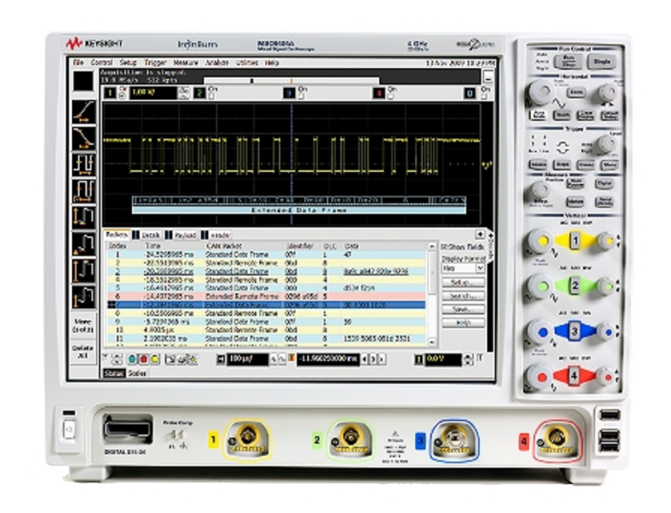Viewport: 671px width, 513px height.
Task: Click the Search button beside the table
Action: [463, 296]
